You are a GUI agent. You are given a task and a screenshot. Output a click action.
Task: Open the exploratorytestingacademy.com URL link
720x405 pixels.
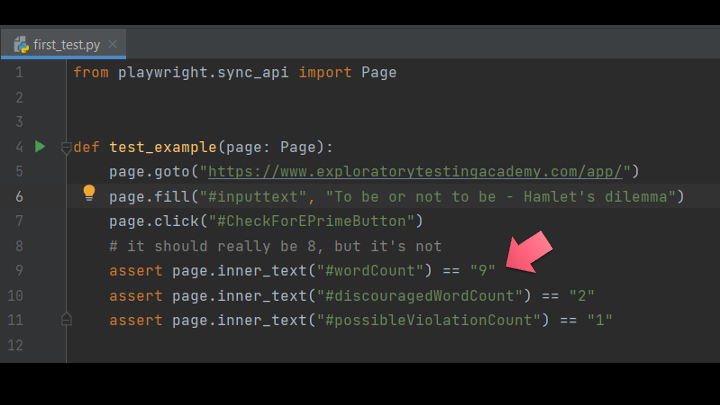[x=415, y=172]
